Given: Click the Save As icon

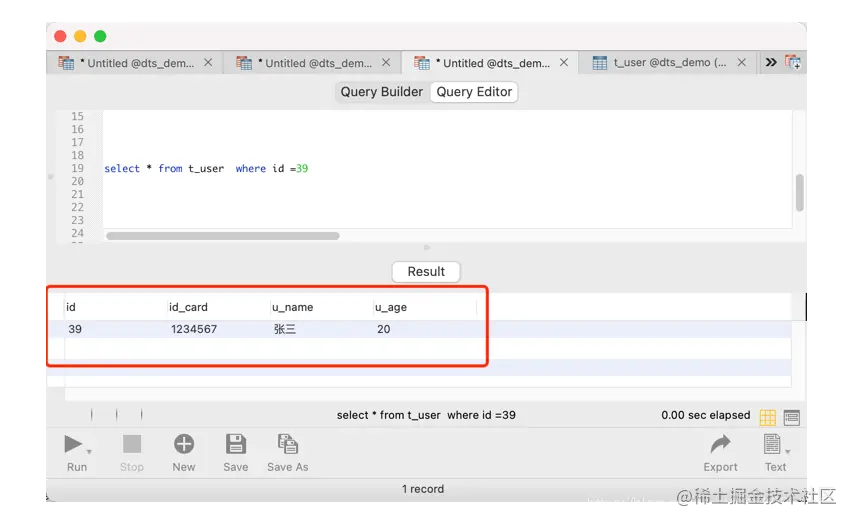Looking at the screenshot, I should pos(288,444).
